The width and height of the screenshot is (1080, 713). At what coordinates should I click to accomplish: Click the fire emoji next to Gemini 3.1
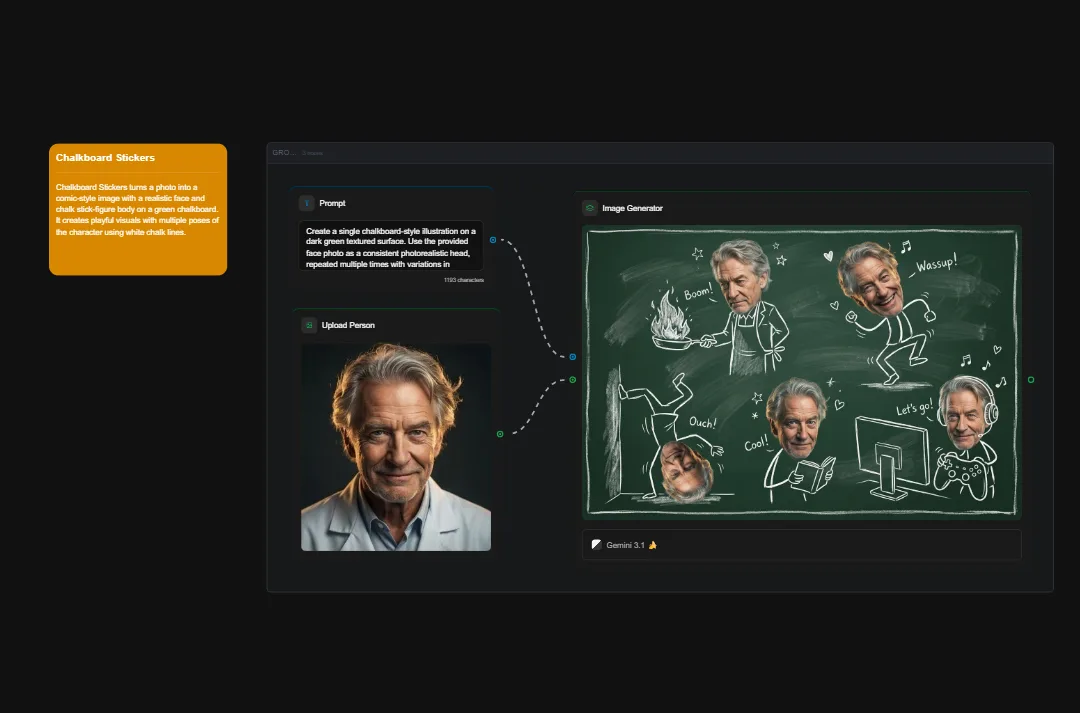pyautogui.click(x=654, y=545)
